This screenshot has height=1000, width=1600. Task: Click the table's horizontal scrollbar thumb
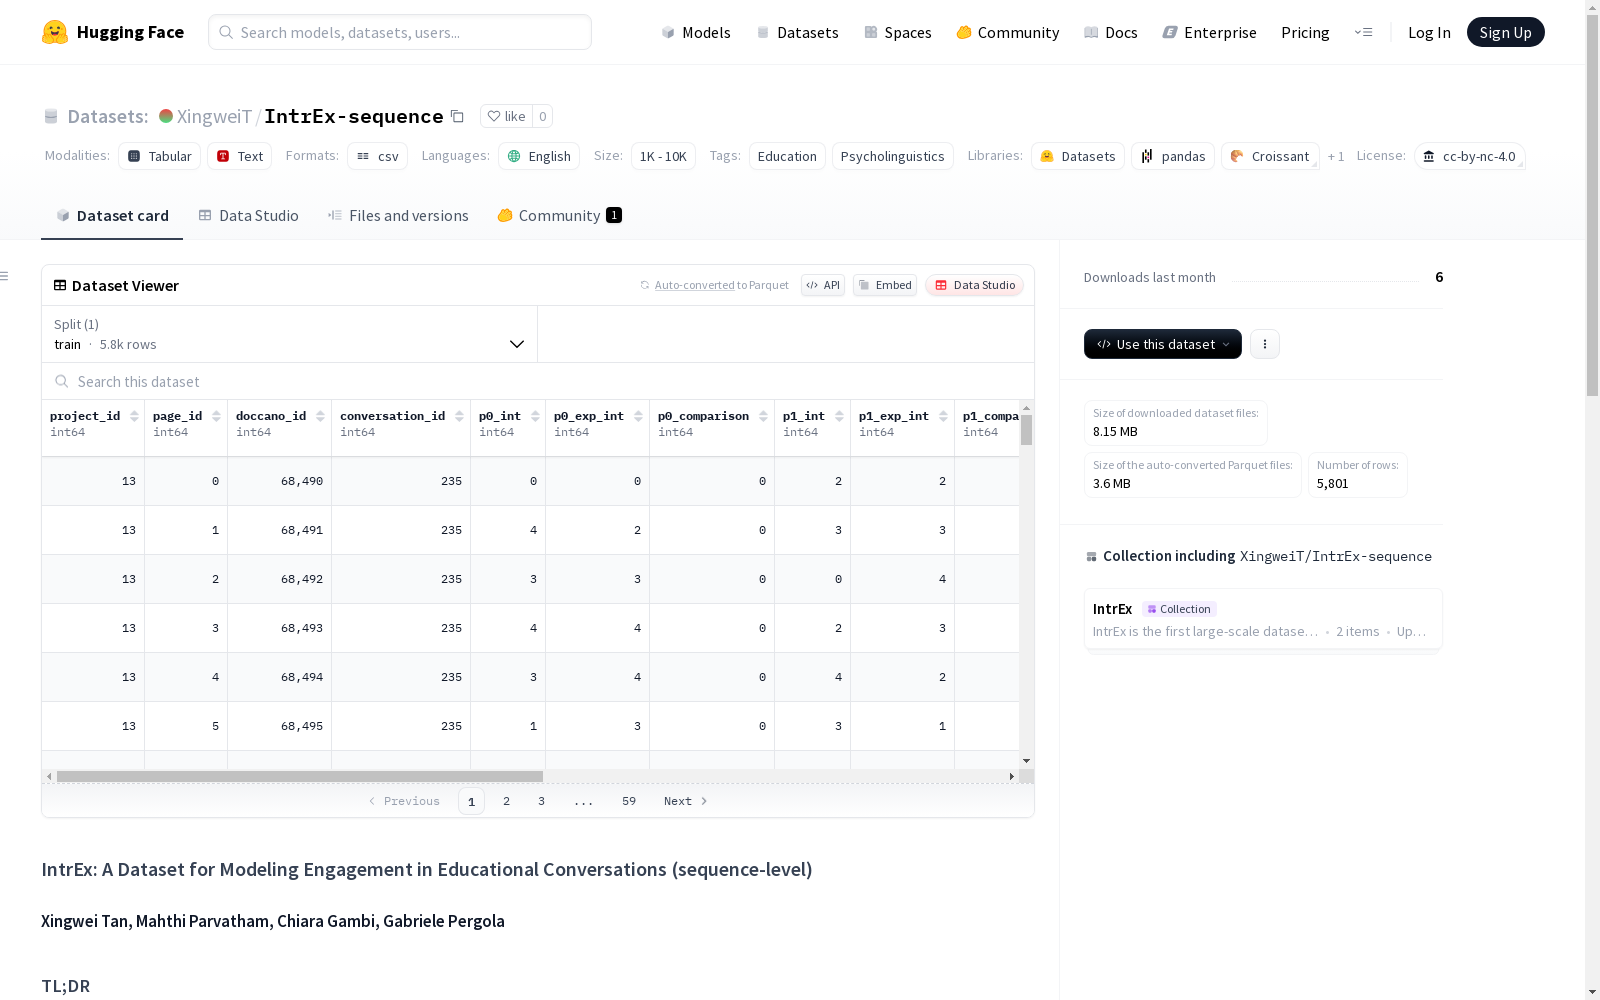pyautogui.click(x=300, y=776)
